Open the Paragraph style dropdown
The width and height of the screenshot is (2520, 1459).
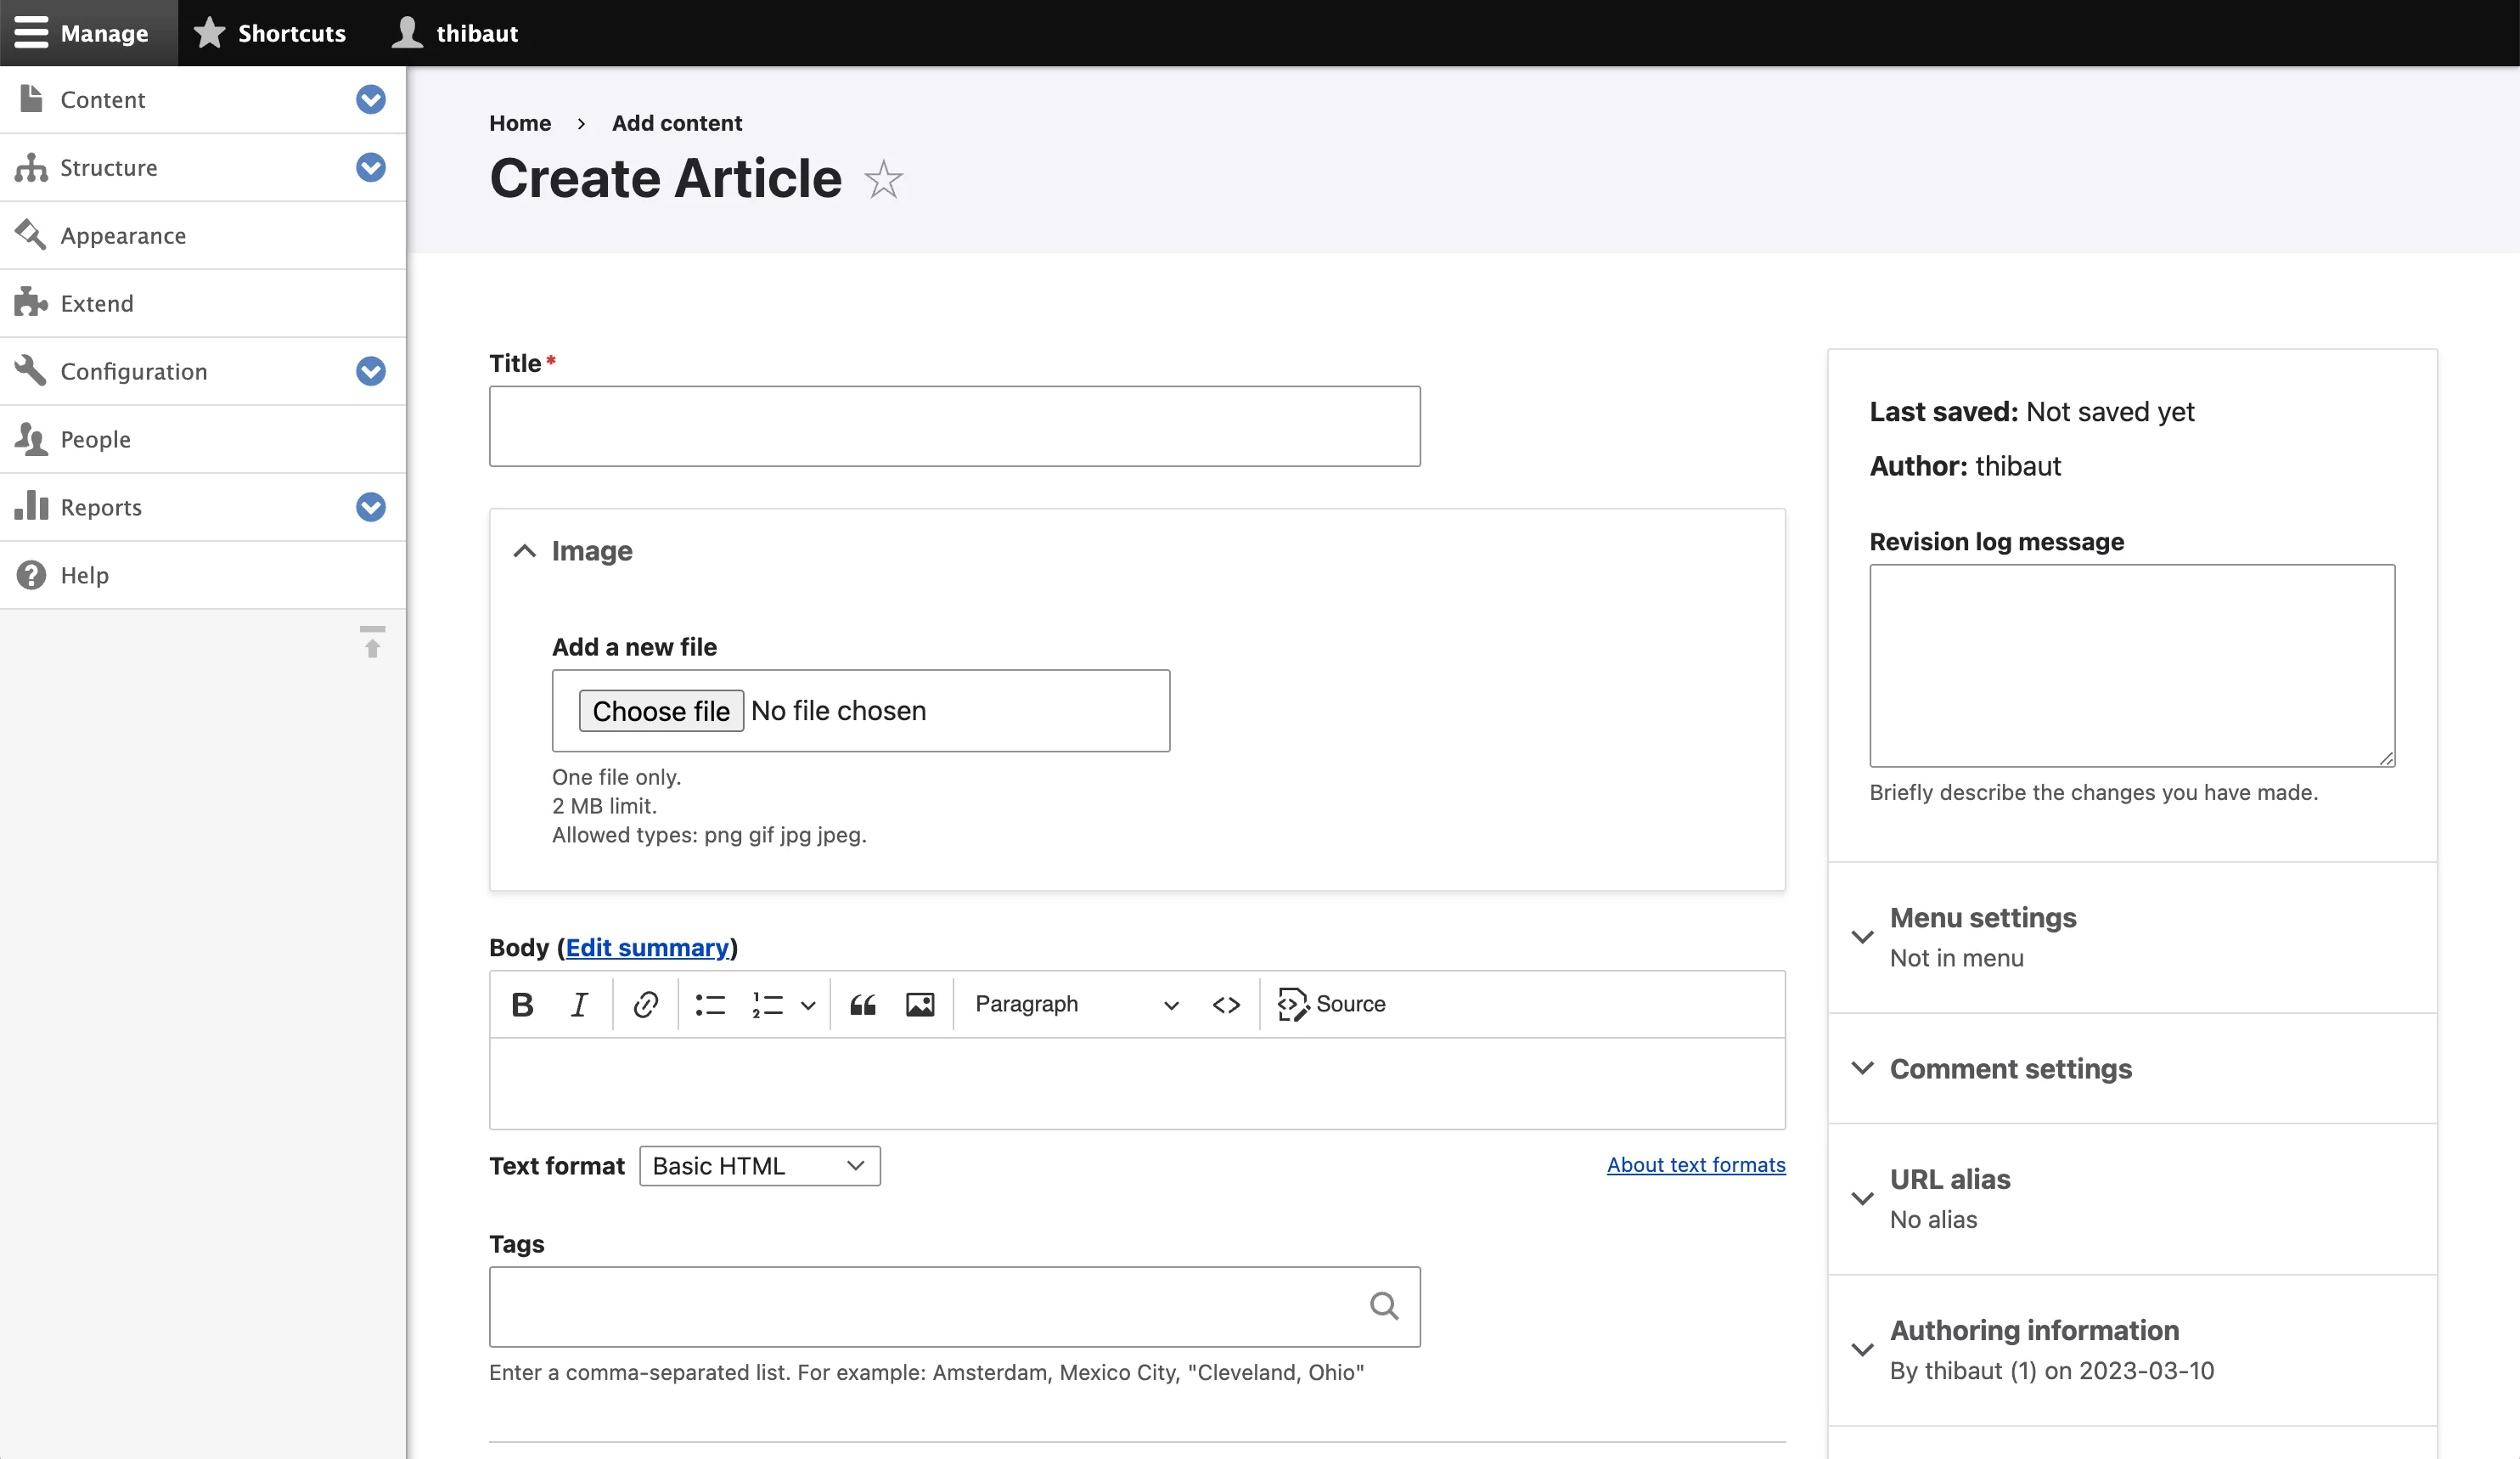[1071, 1002]
